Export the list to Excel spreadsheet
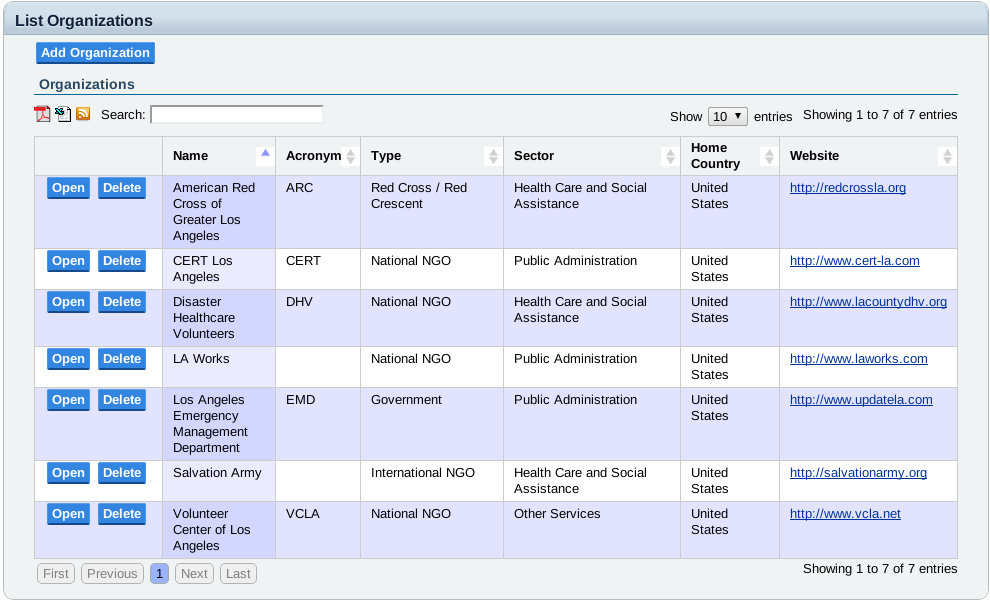Image resolution: width=990 pixels, height=603 pixels. pyautogui.click(x=63, y=114)
